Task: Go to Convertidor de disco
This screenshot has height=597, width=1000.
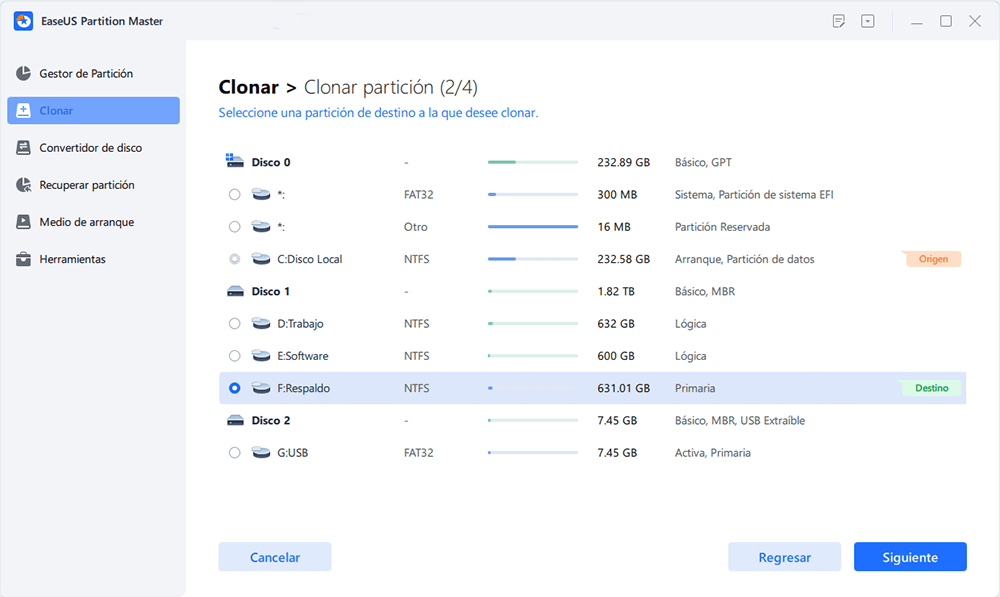Action: point(94,147)
